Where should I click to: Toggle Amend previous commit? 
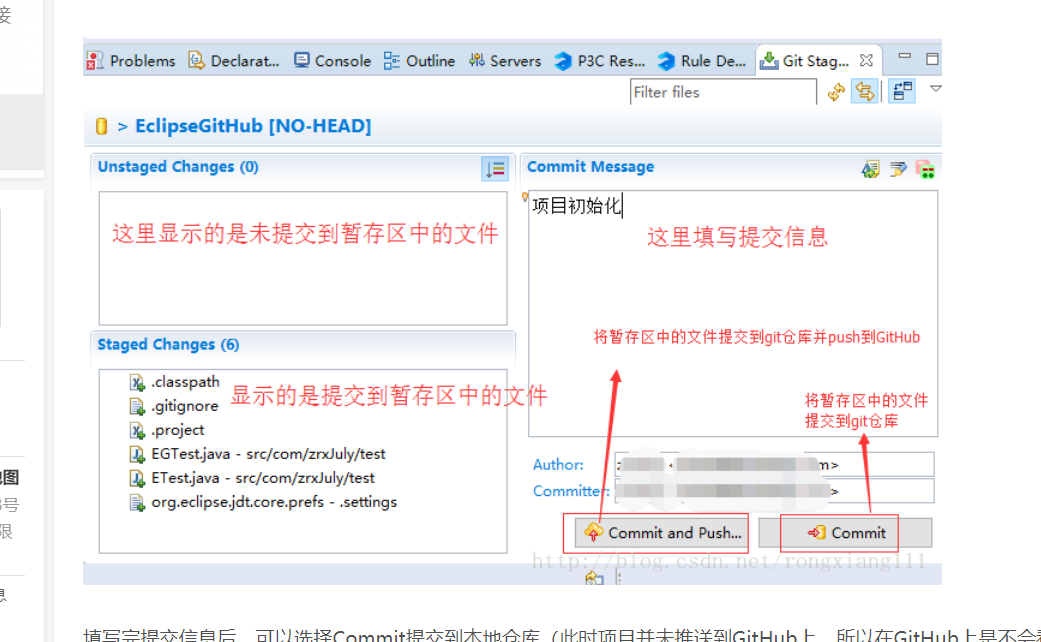[x=870, y=168]
